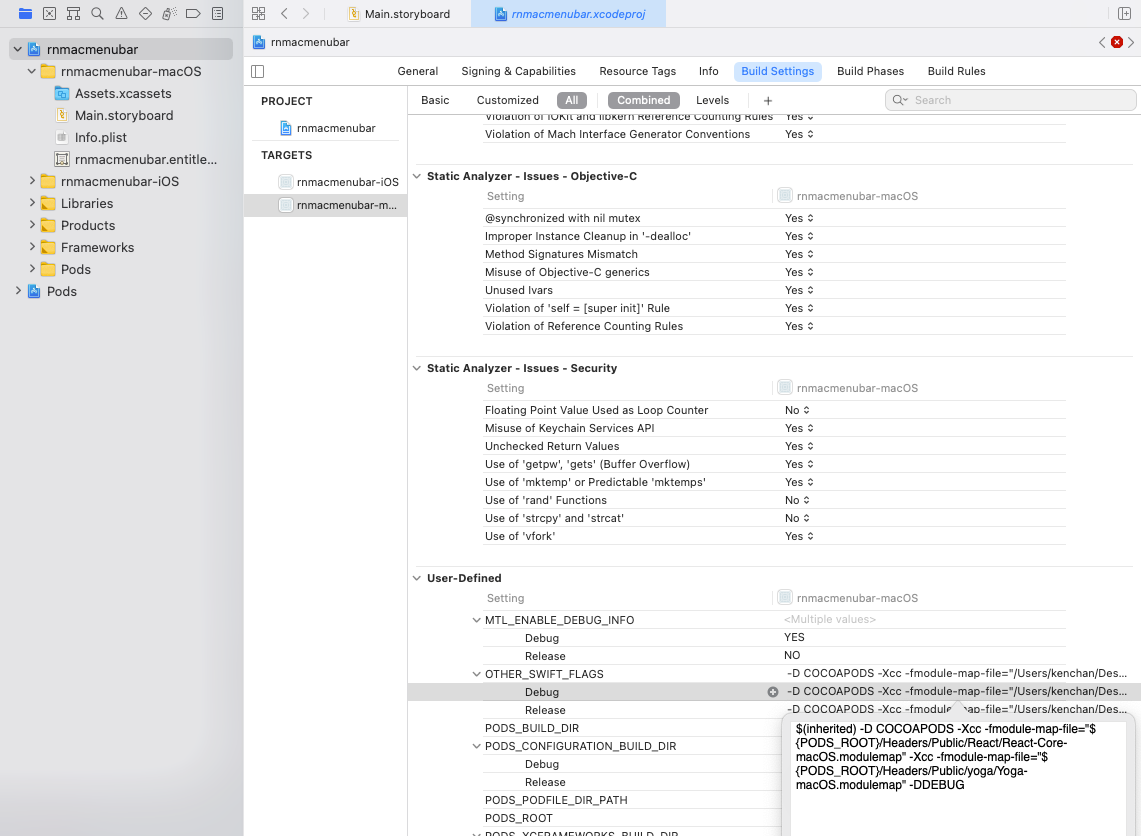Click the red error indicator icon
The image size is (1141, 836).
[x=1116, y=42]
